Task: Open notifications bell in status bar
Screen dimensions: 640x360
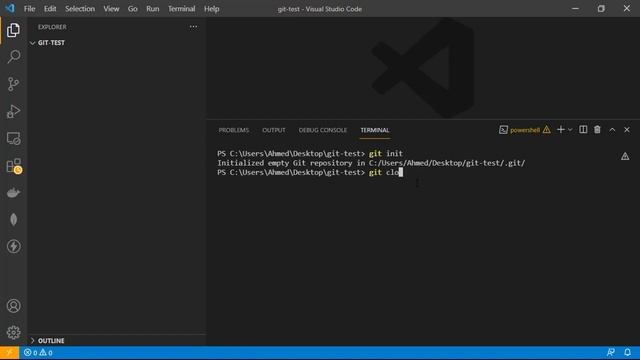Action: 627,353
